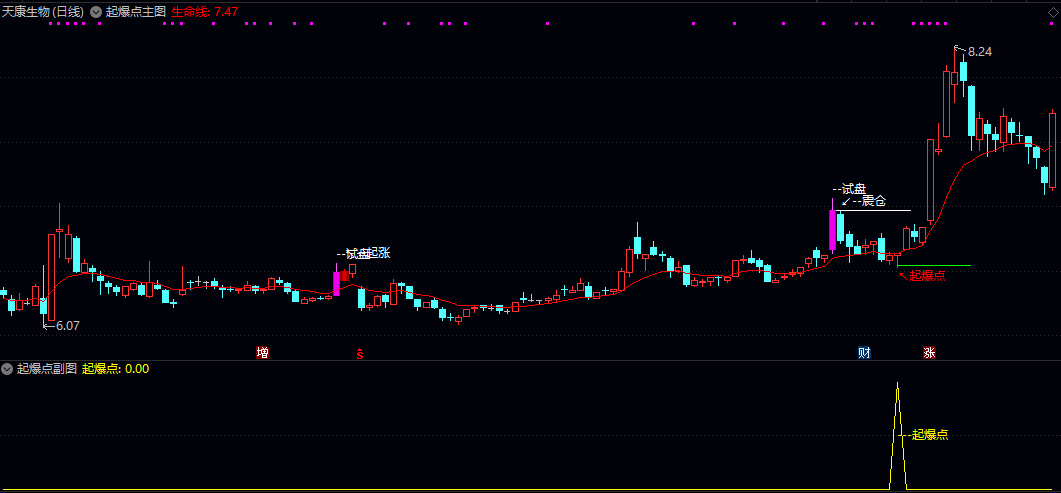The height and width of the screenshot is (493, 1061).
Task: Open the red S event marker
Action: pos(360,353)
